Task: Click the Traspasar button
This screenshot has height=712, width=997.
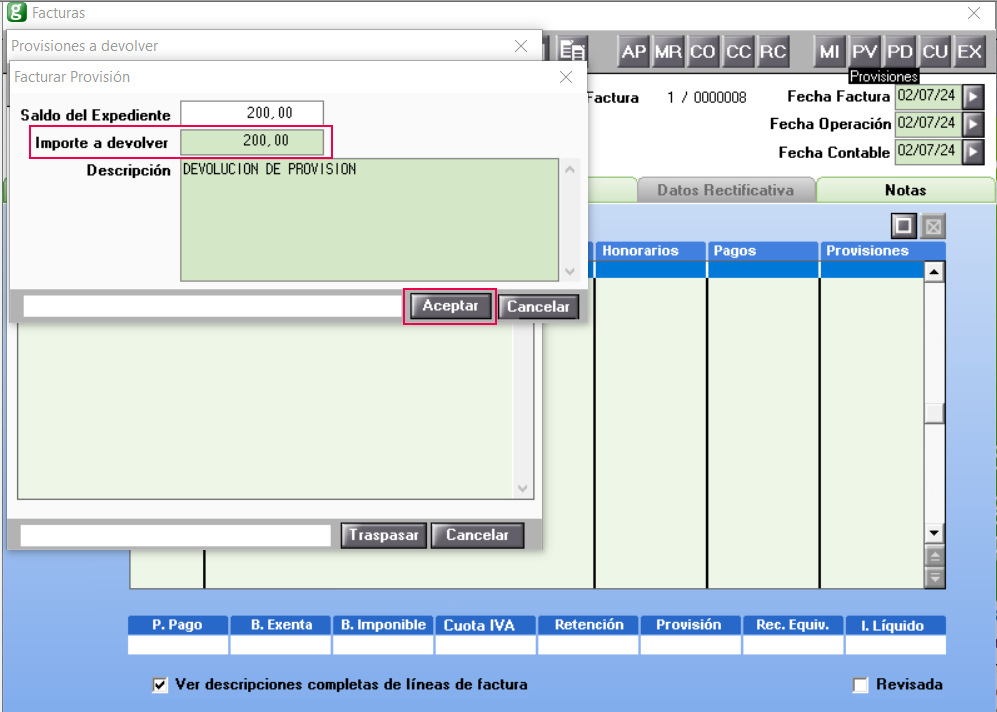Action: (383, 535)
